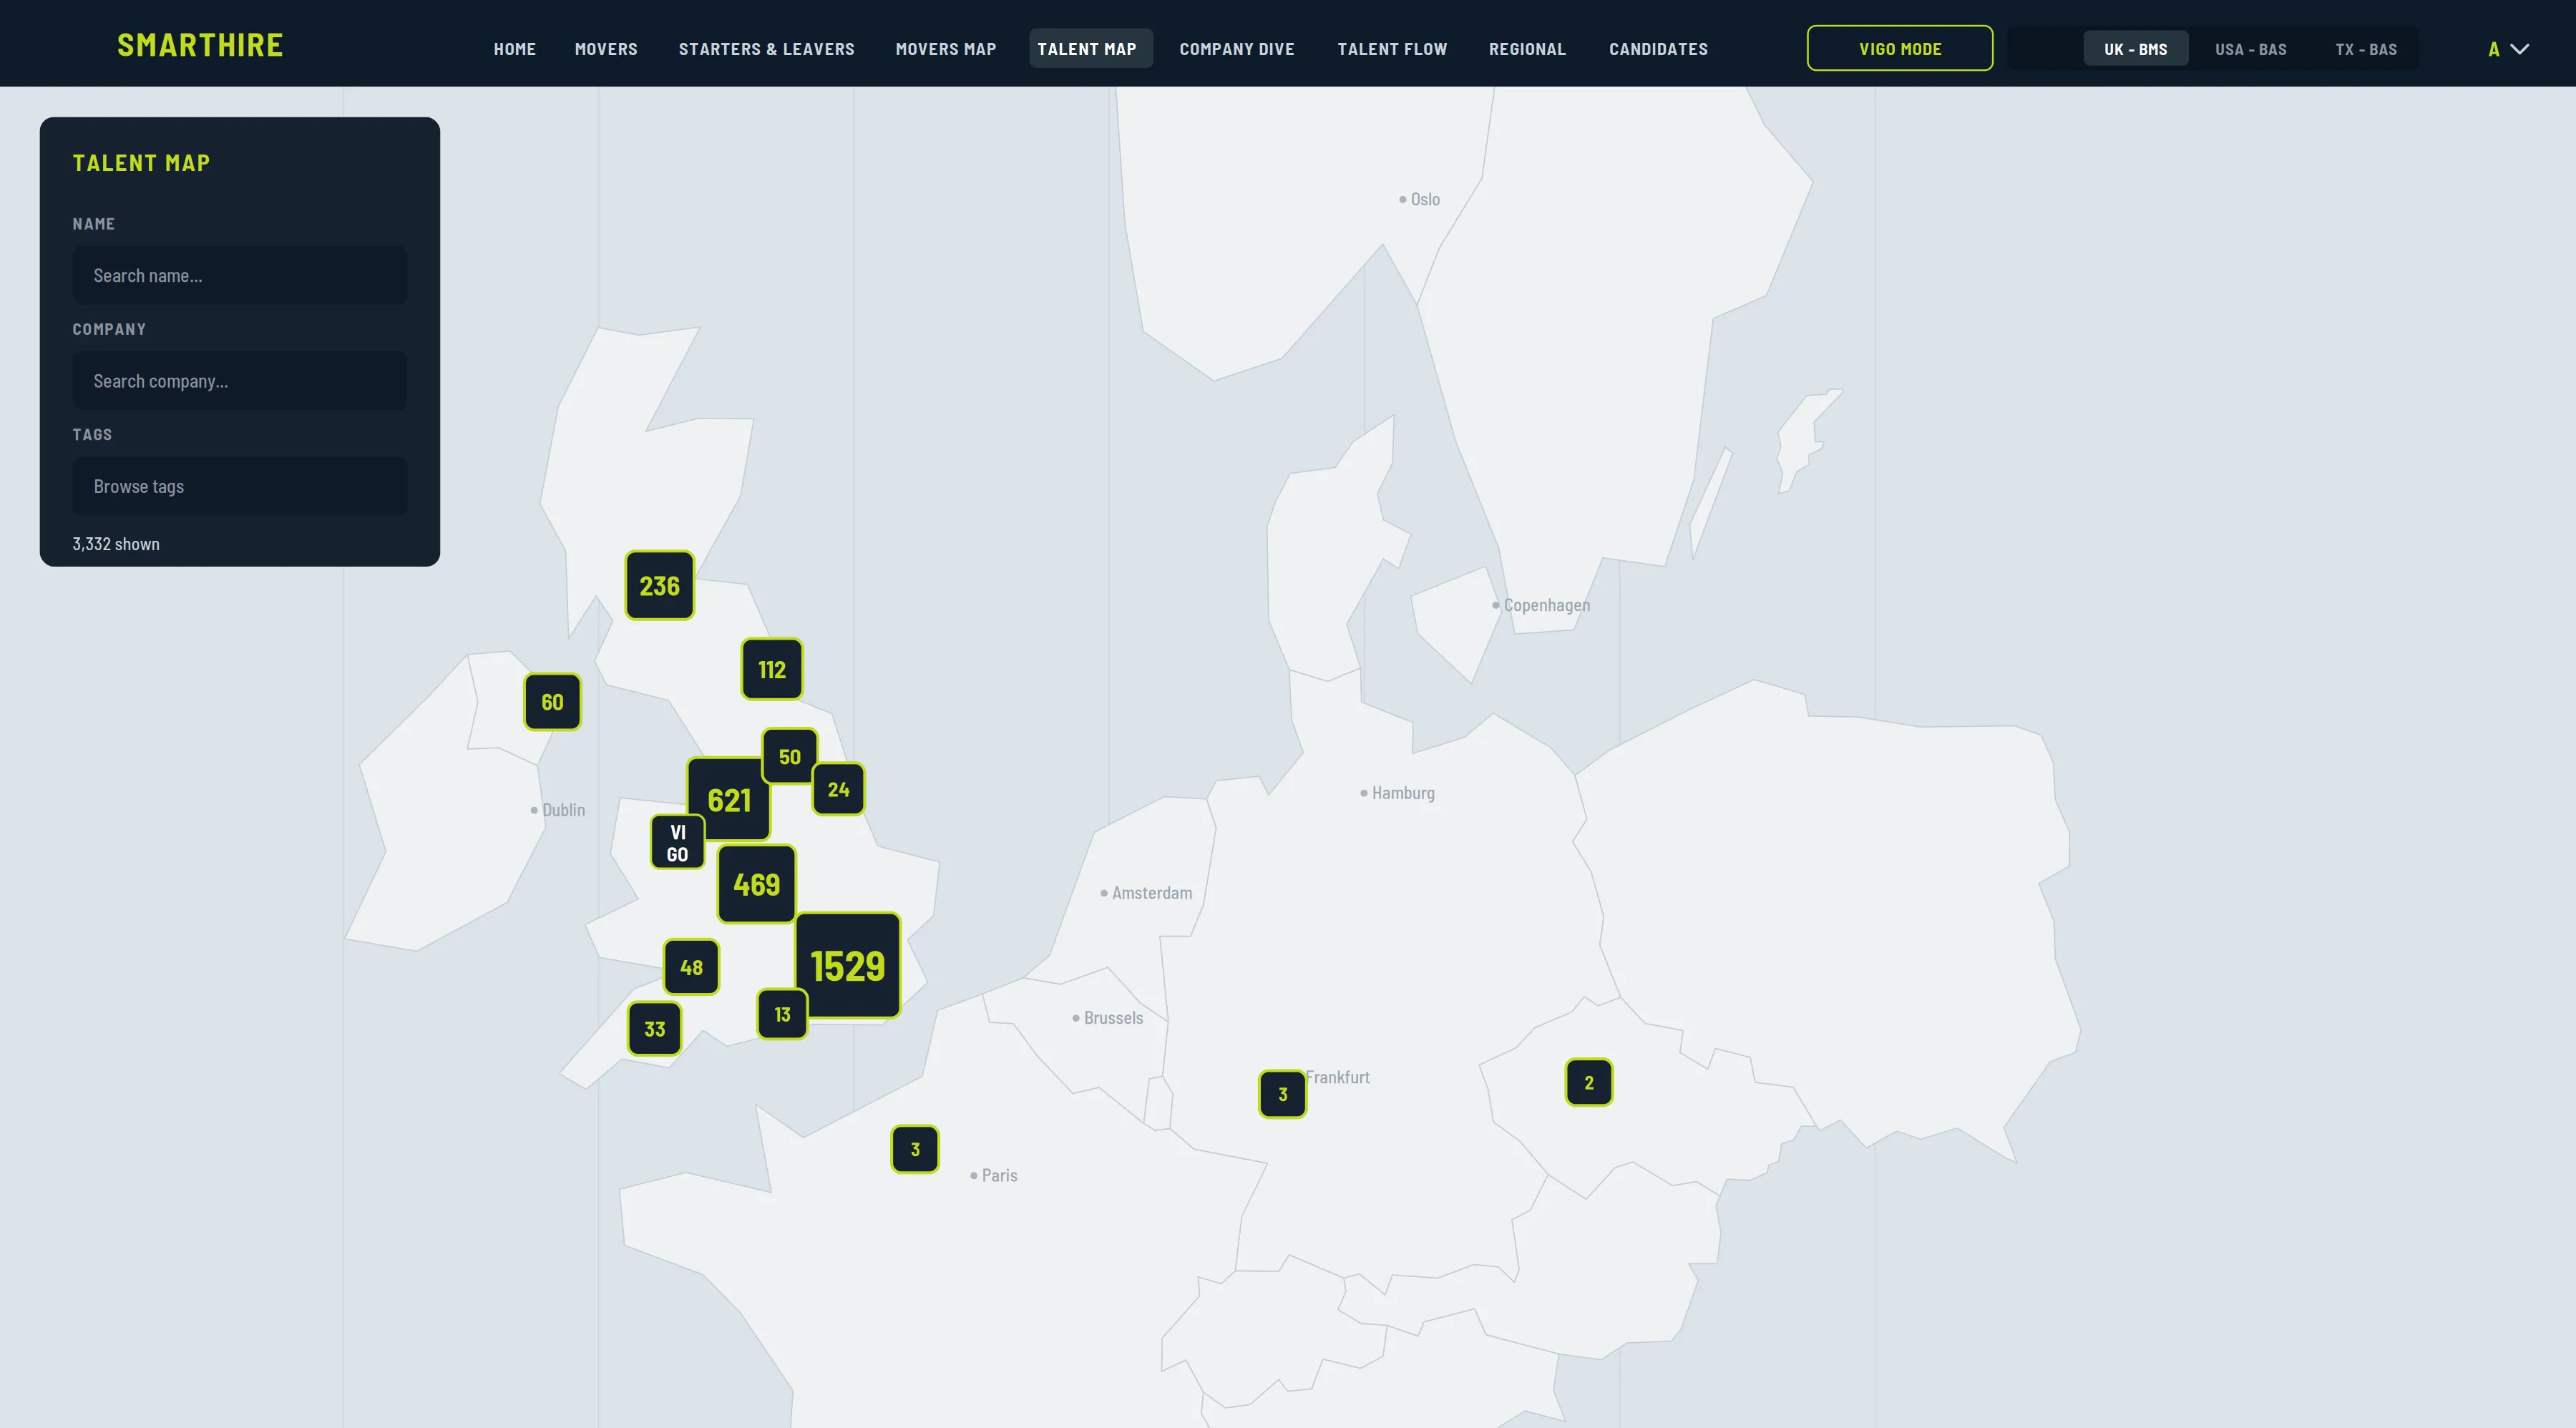
Task: Click the Talent Map panel heading
Action: [141, 163]
